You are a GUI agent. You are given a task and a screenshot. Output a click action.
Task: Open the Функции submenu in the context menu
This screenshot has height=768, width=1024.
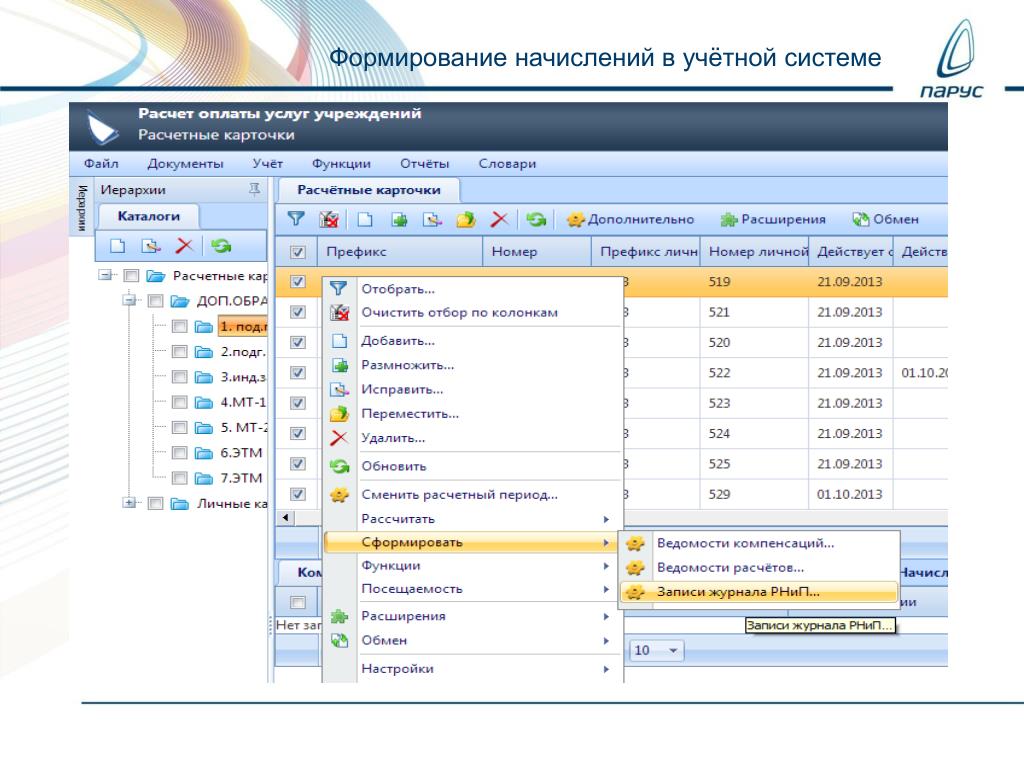coord(473,566)
